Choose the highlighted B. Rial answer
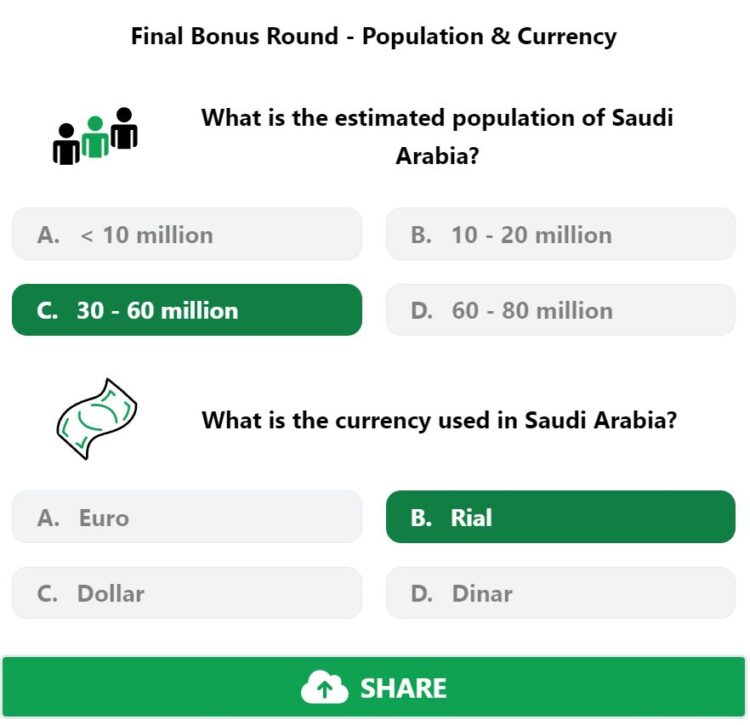Screen dimensions: 750x725 click(561, 517)
